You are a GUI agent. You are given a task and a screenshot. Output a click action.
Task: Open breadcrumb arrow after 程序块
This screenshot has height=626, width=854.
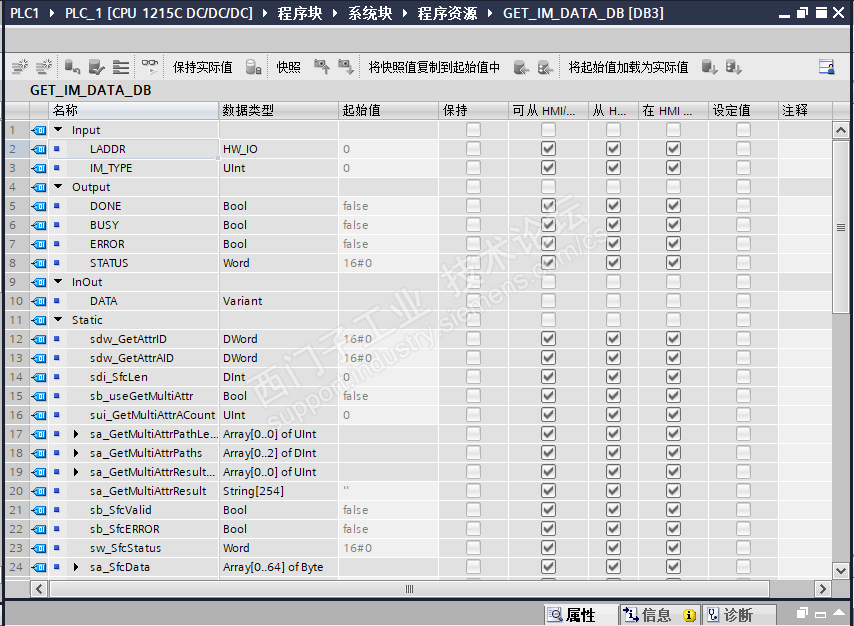(335, 13)
